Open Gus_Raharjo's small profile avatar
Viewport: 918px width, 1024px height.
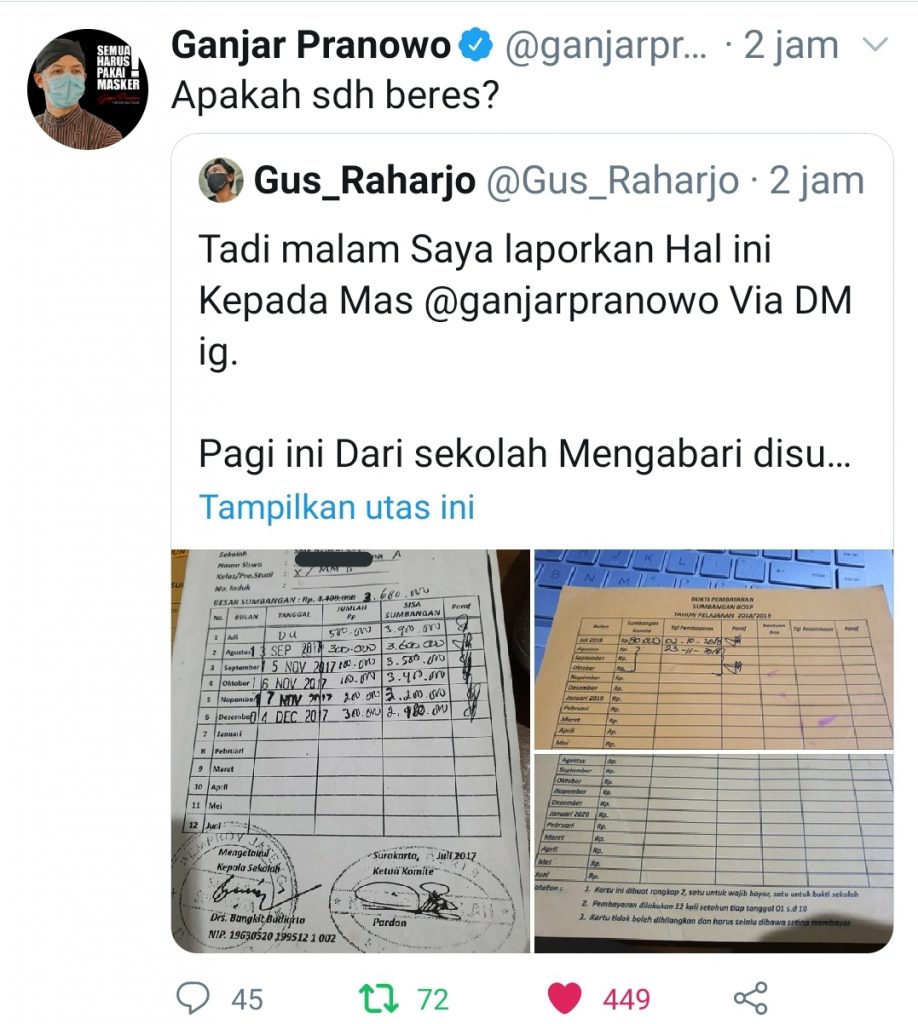click(221, 180)
